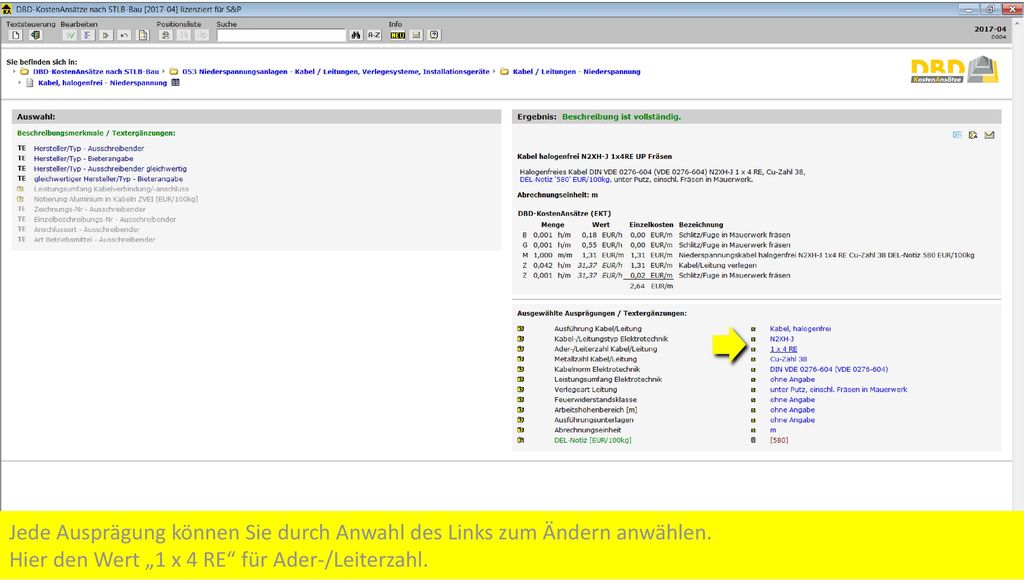Open breadcrumb DBD-KostenAnsätze nach STLB-Bau
This screenshot has height=580, width=1024.
pos(96,72)
